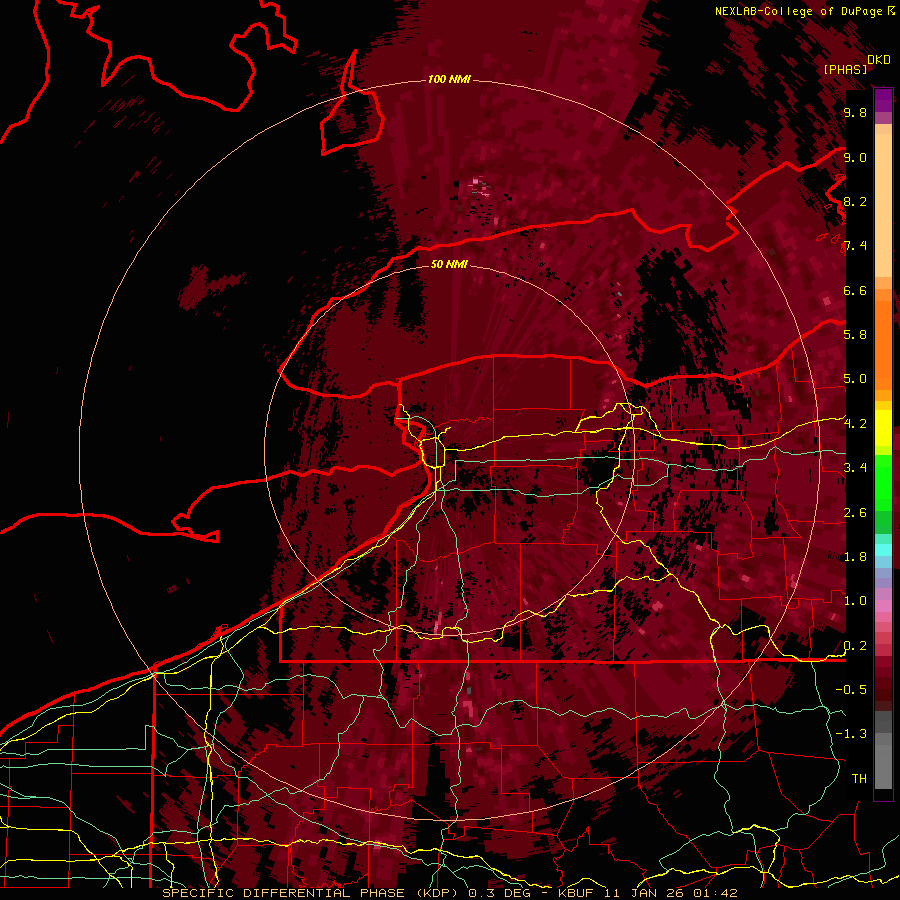Click the 6.6 value on the color scale
Screen dimensions: 900x900
855,290
